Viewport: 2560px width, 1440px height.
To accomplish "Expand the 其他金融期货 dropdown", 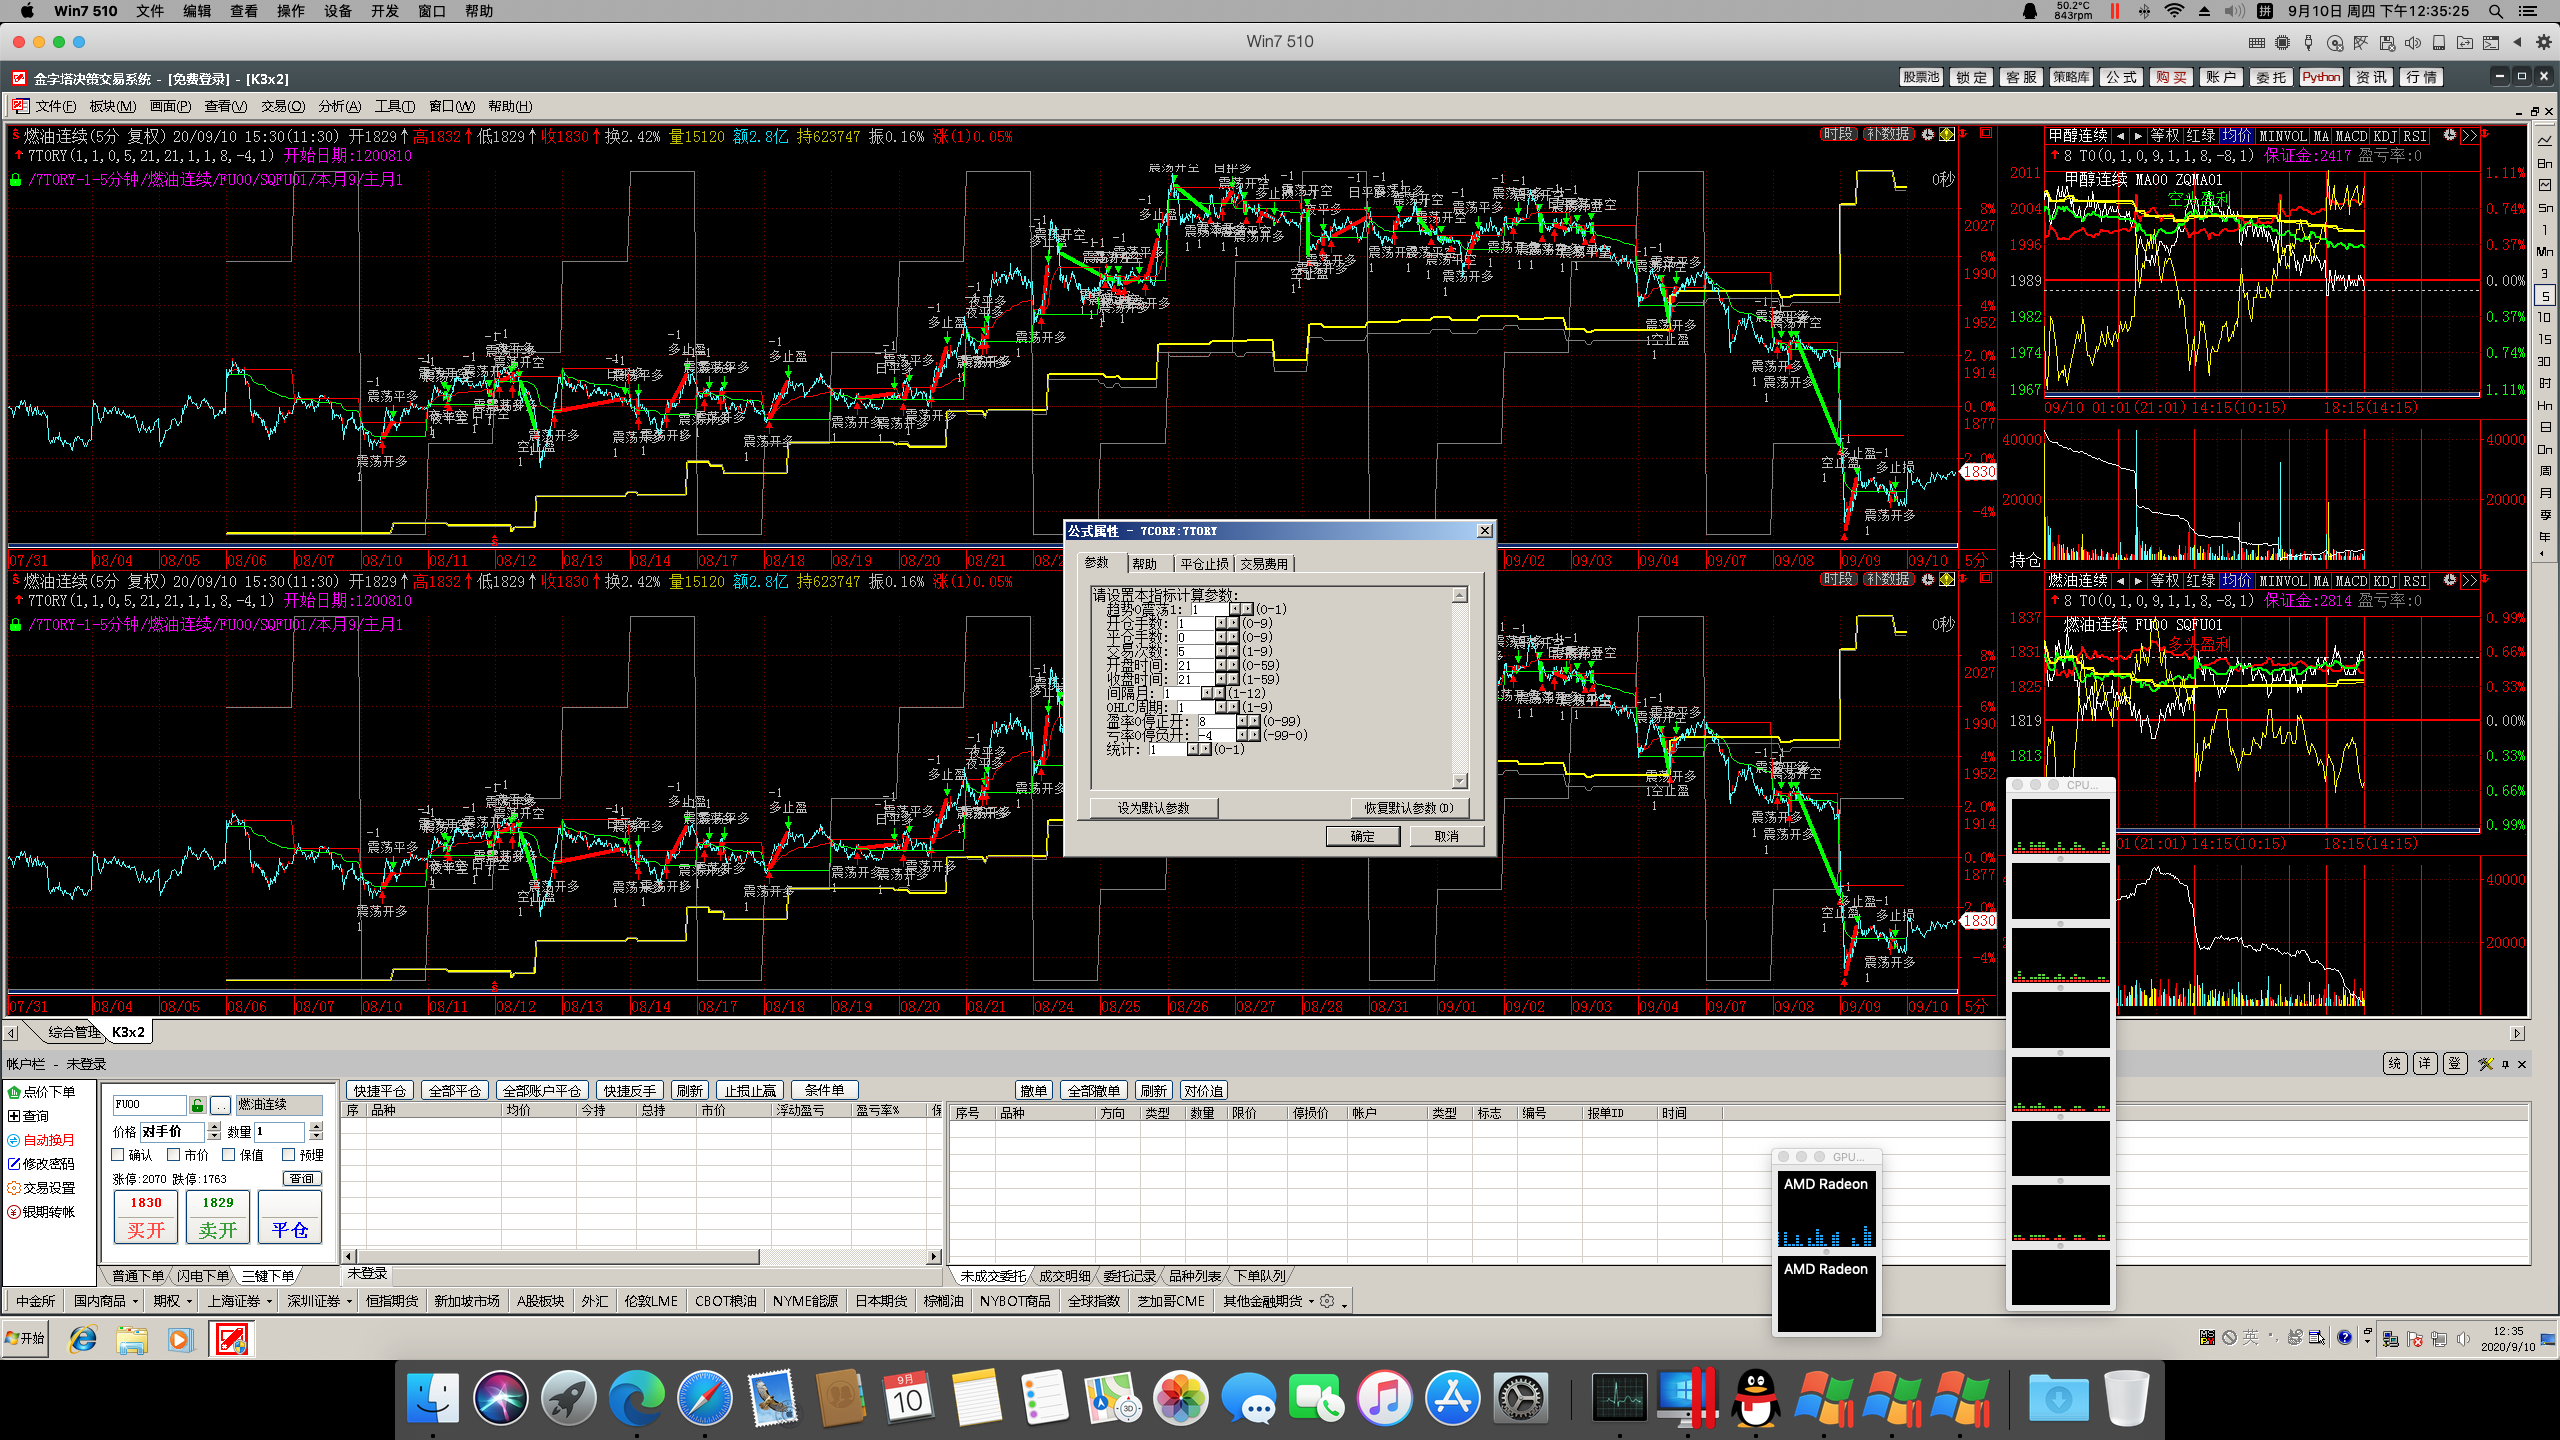I will 1311,1302.
